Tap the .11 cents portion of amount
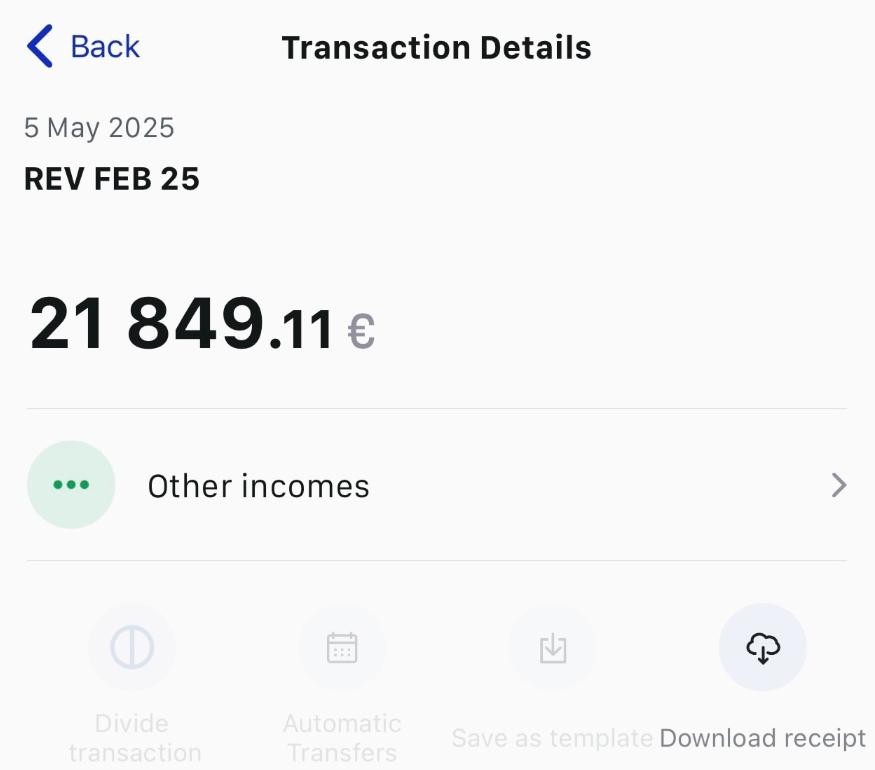Screen dimensions: 875x770 click(302, 332)
